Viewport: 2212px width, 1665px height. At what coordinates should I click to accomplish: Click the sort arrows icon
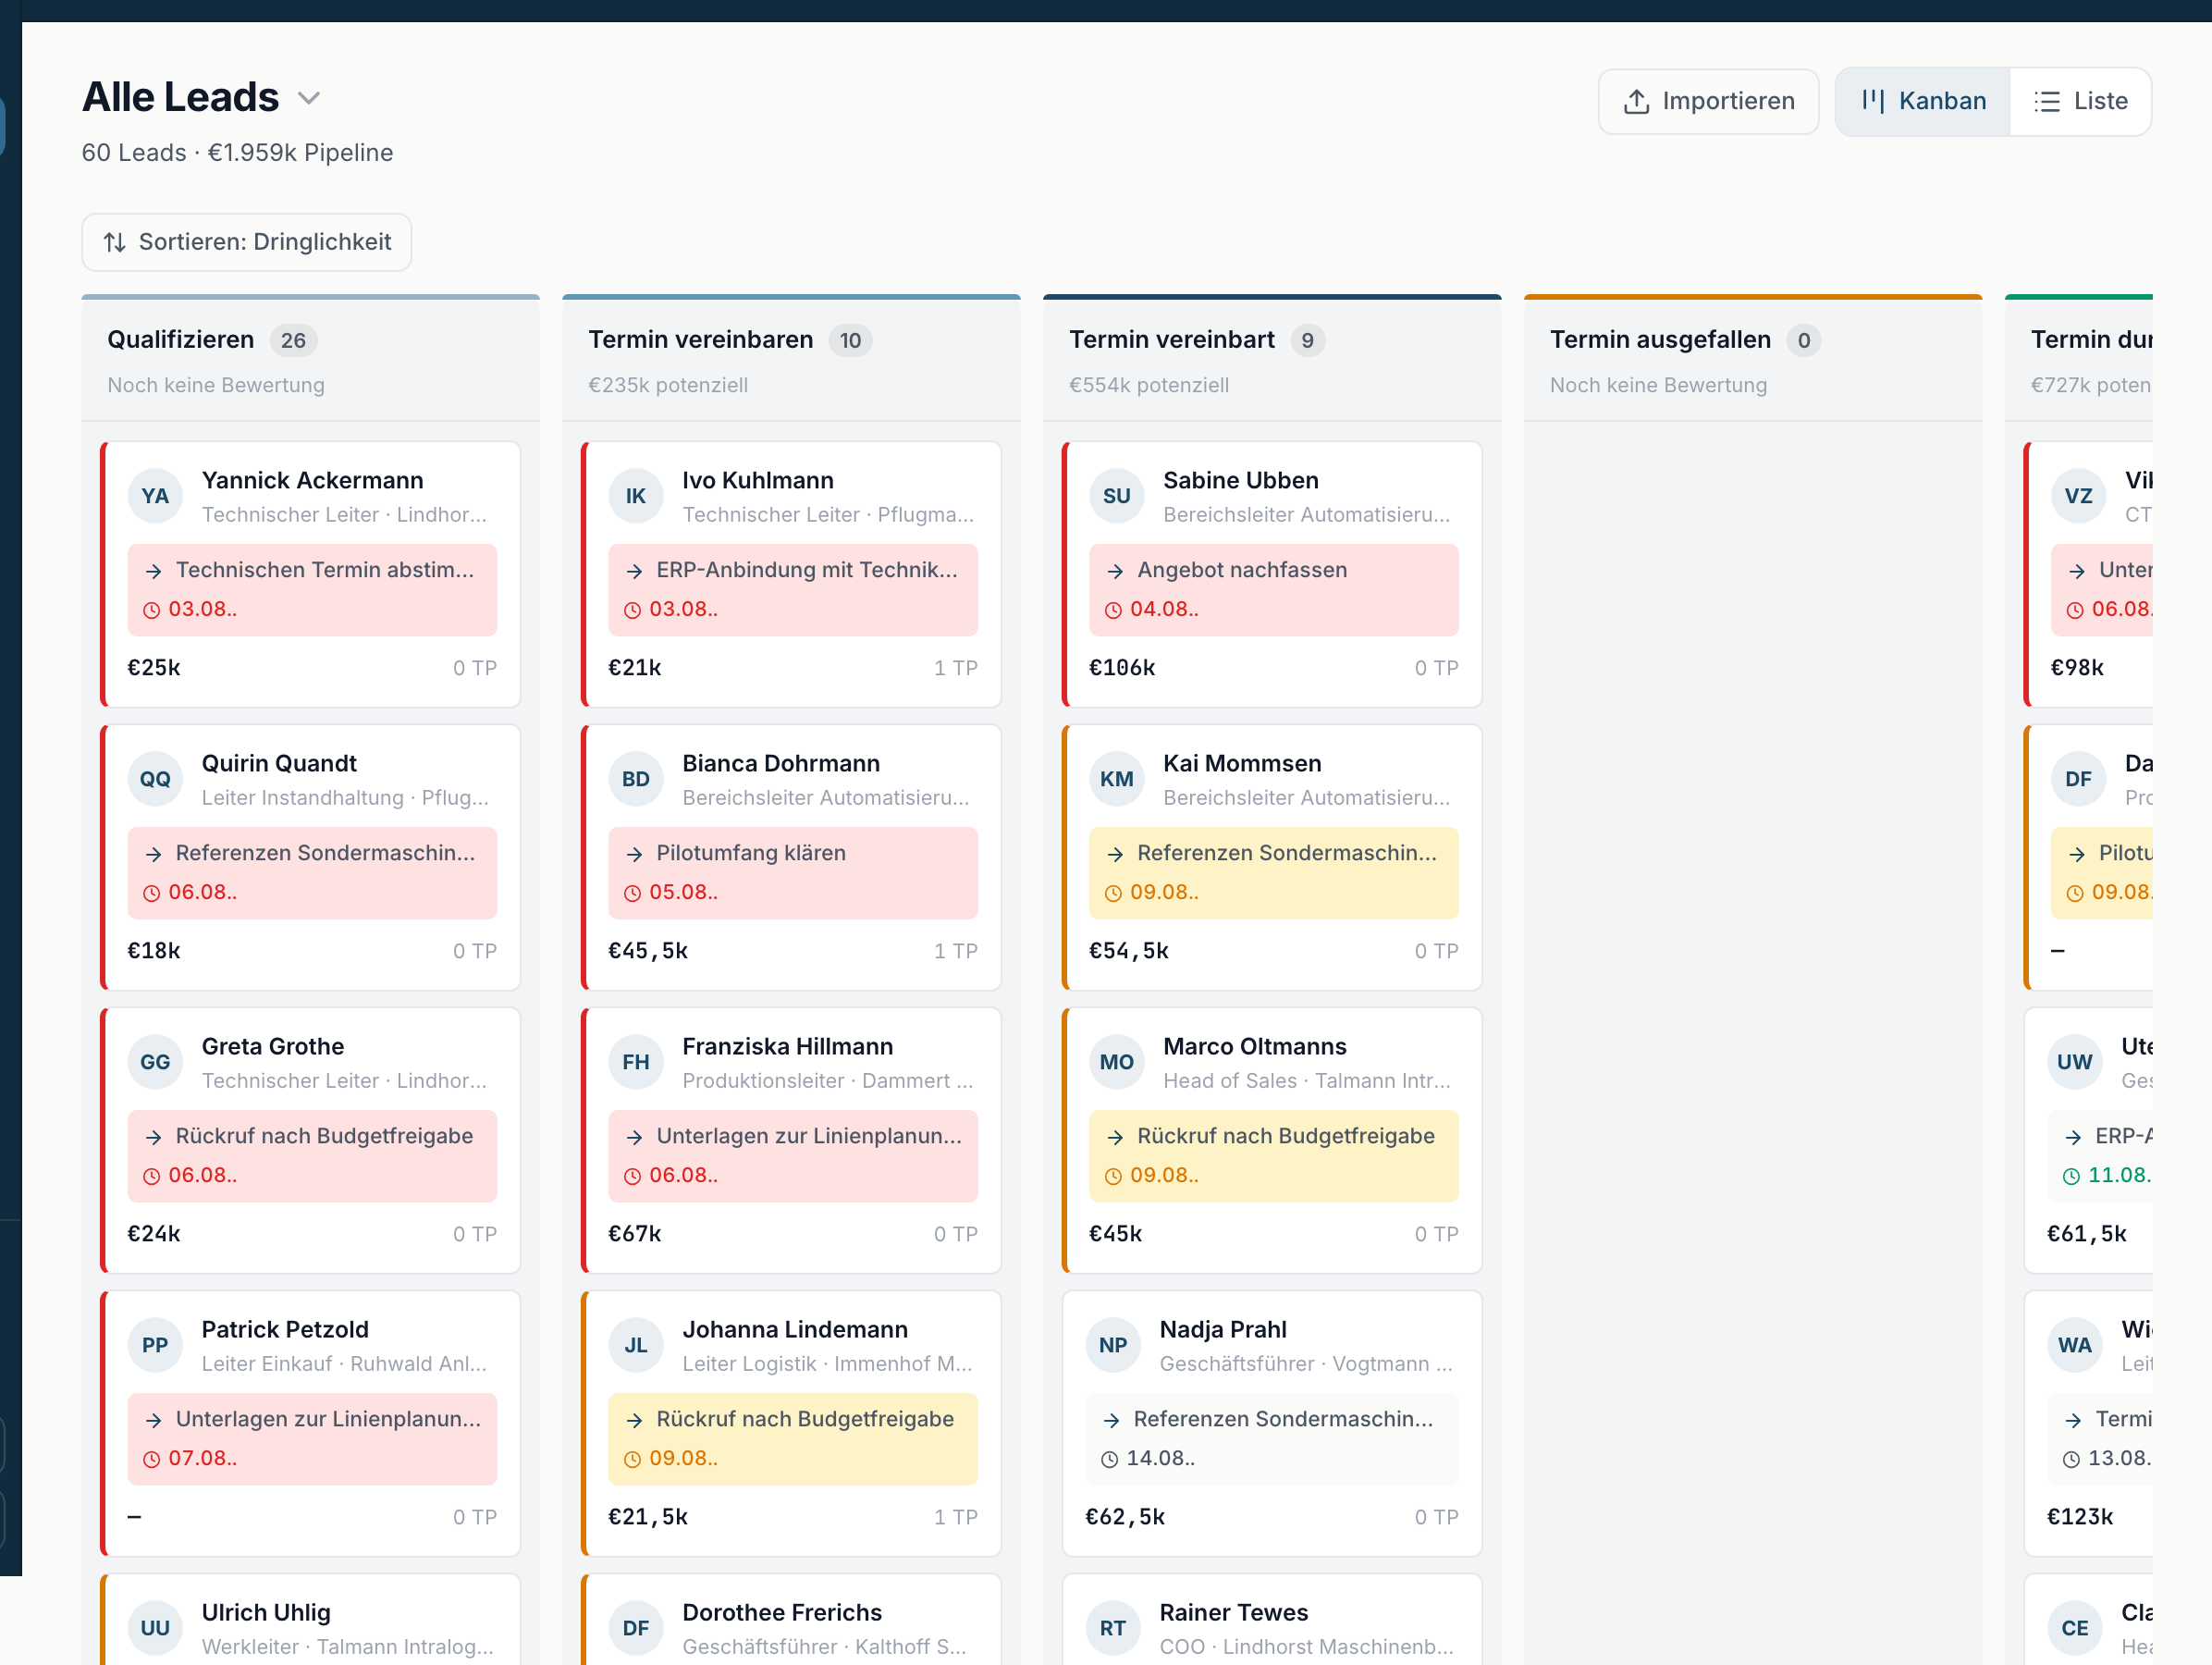(x=115, y=242)
